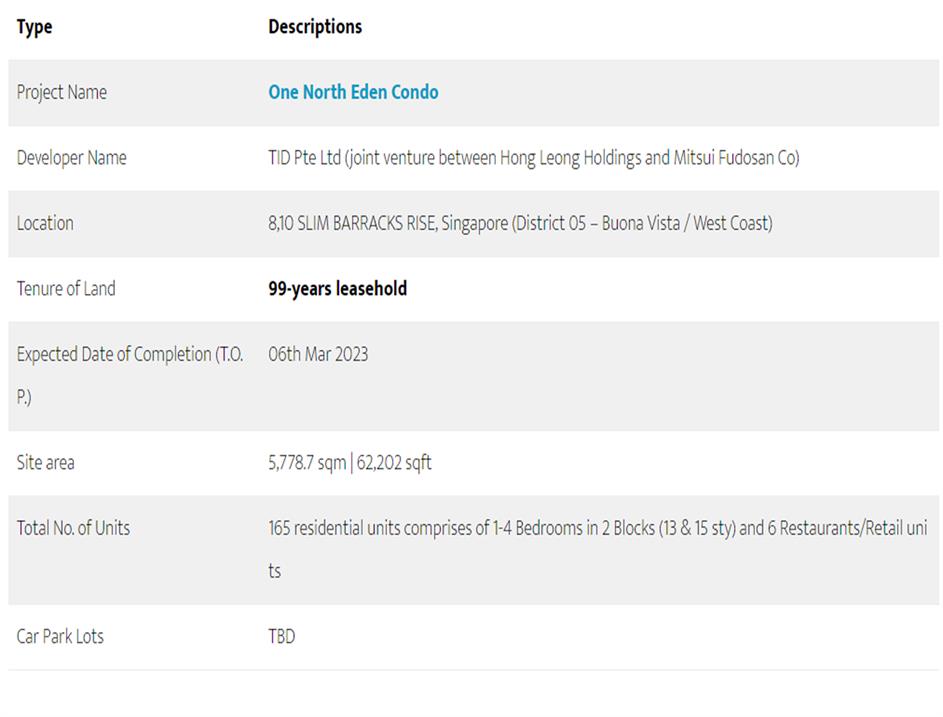Click the 99-years leasehold value

[337, 289]
